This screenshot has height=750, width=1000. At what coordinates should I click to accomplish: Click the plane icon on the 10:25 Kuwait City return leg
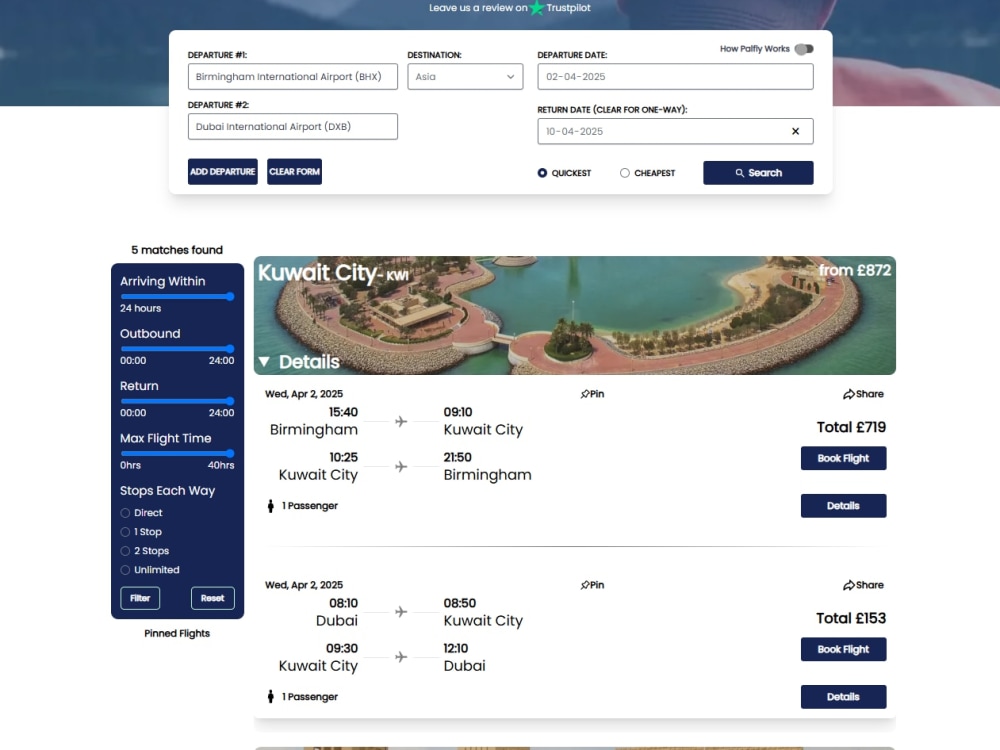401,467
